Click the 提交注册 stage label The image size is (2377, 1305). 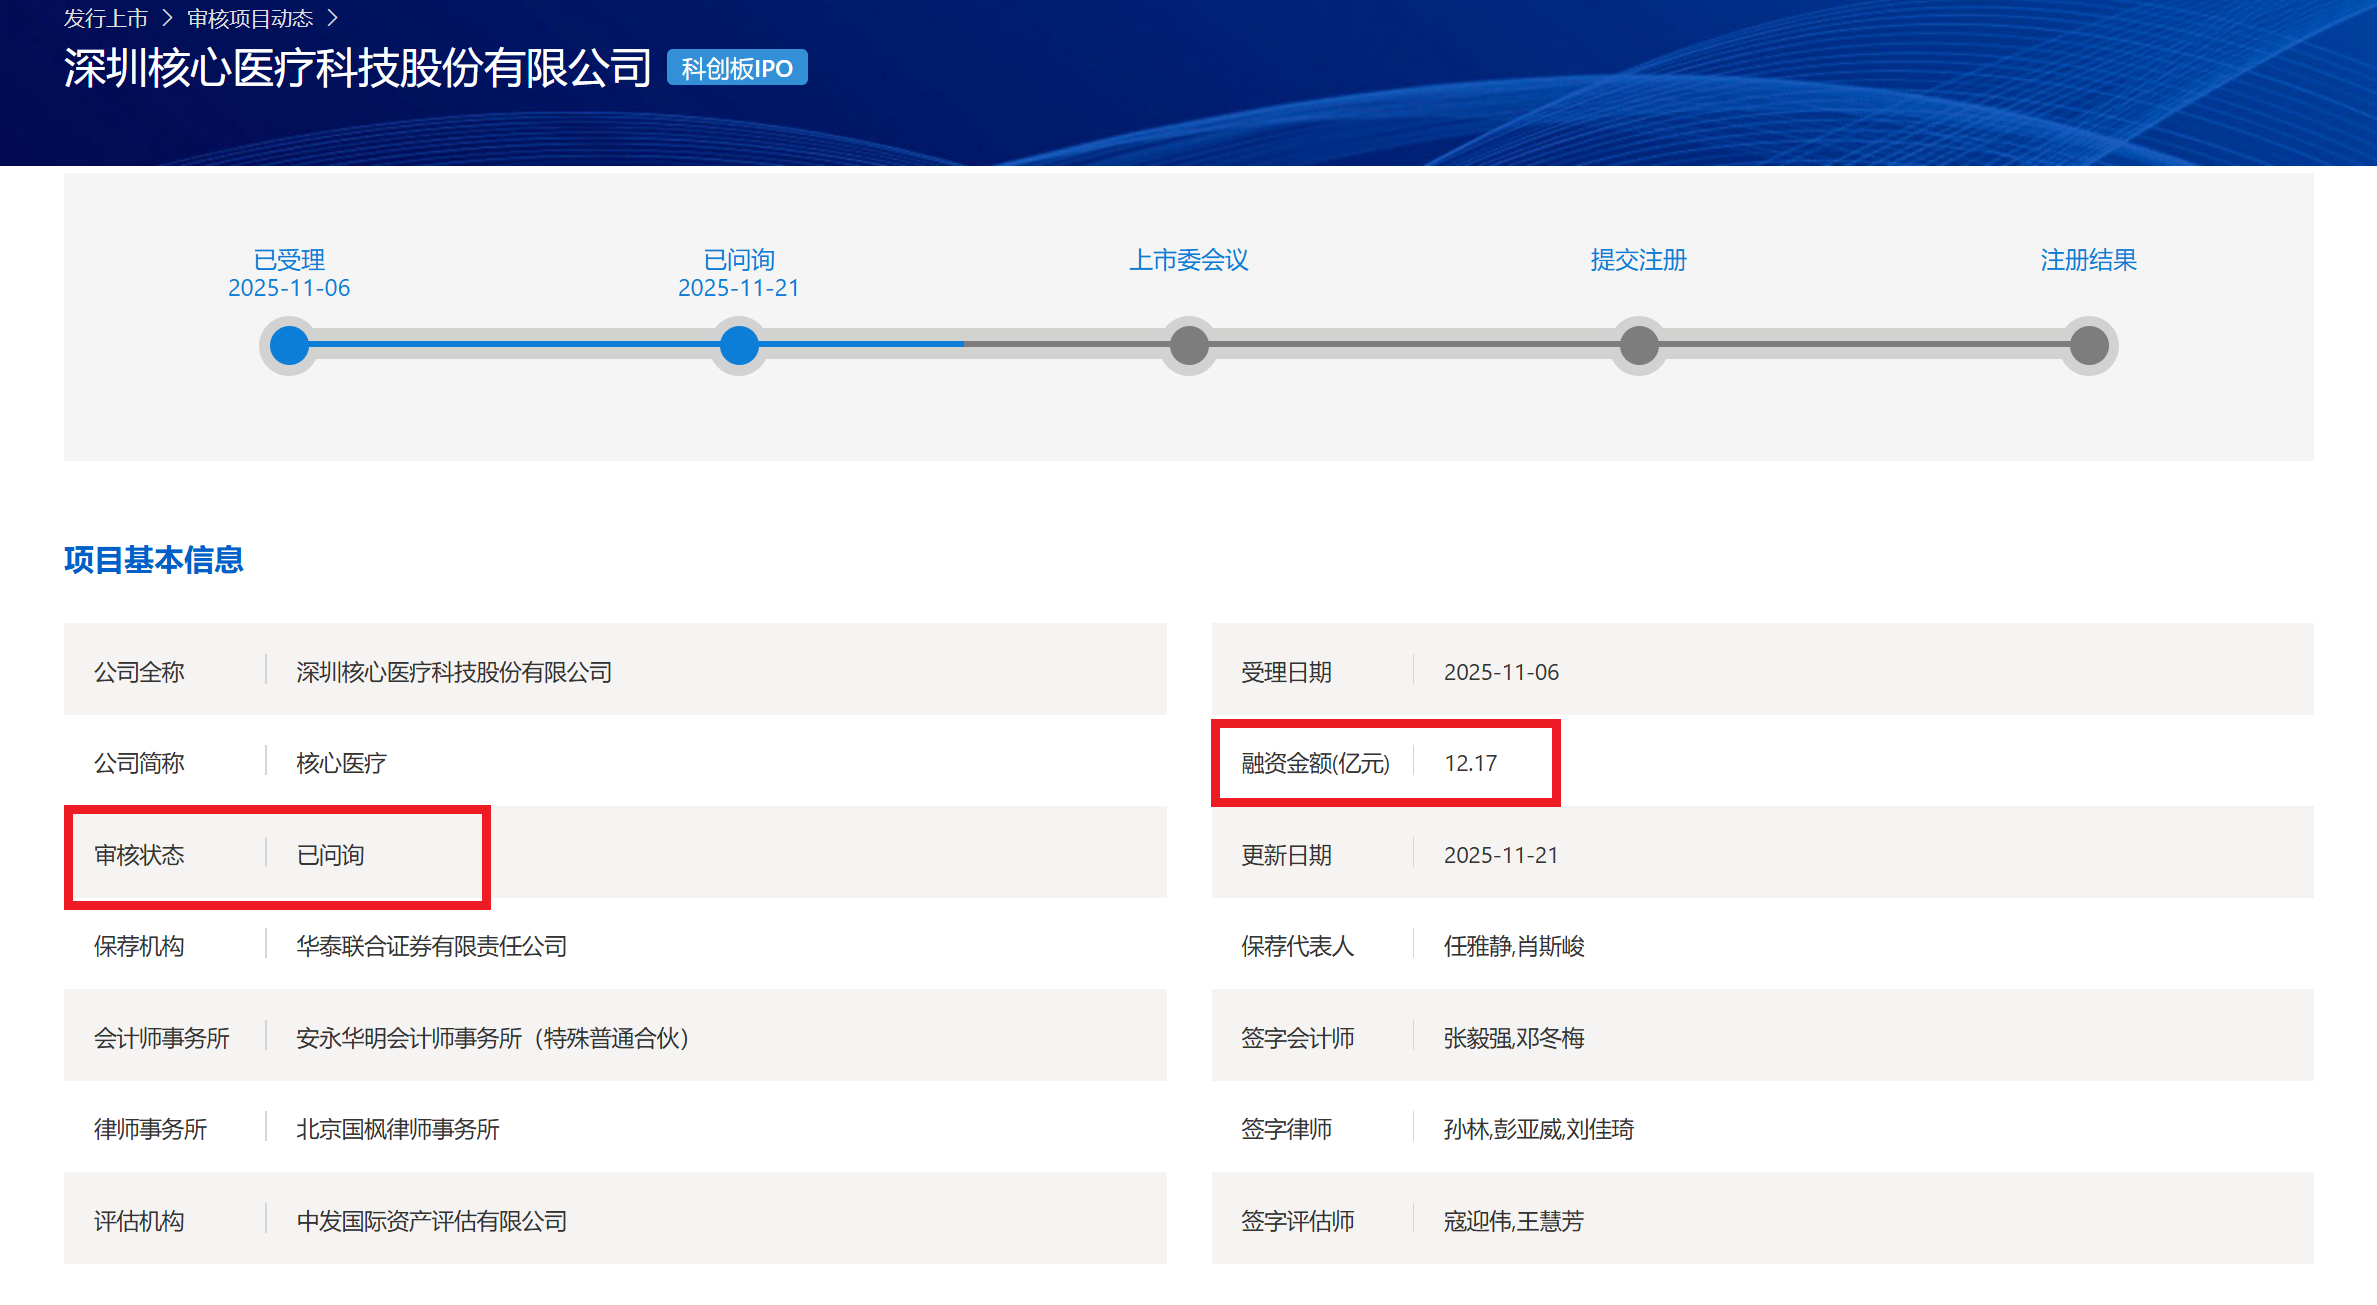tap(1639, 260)
